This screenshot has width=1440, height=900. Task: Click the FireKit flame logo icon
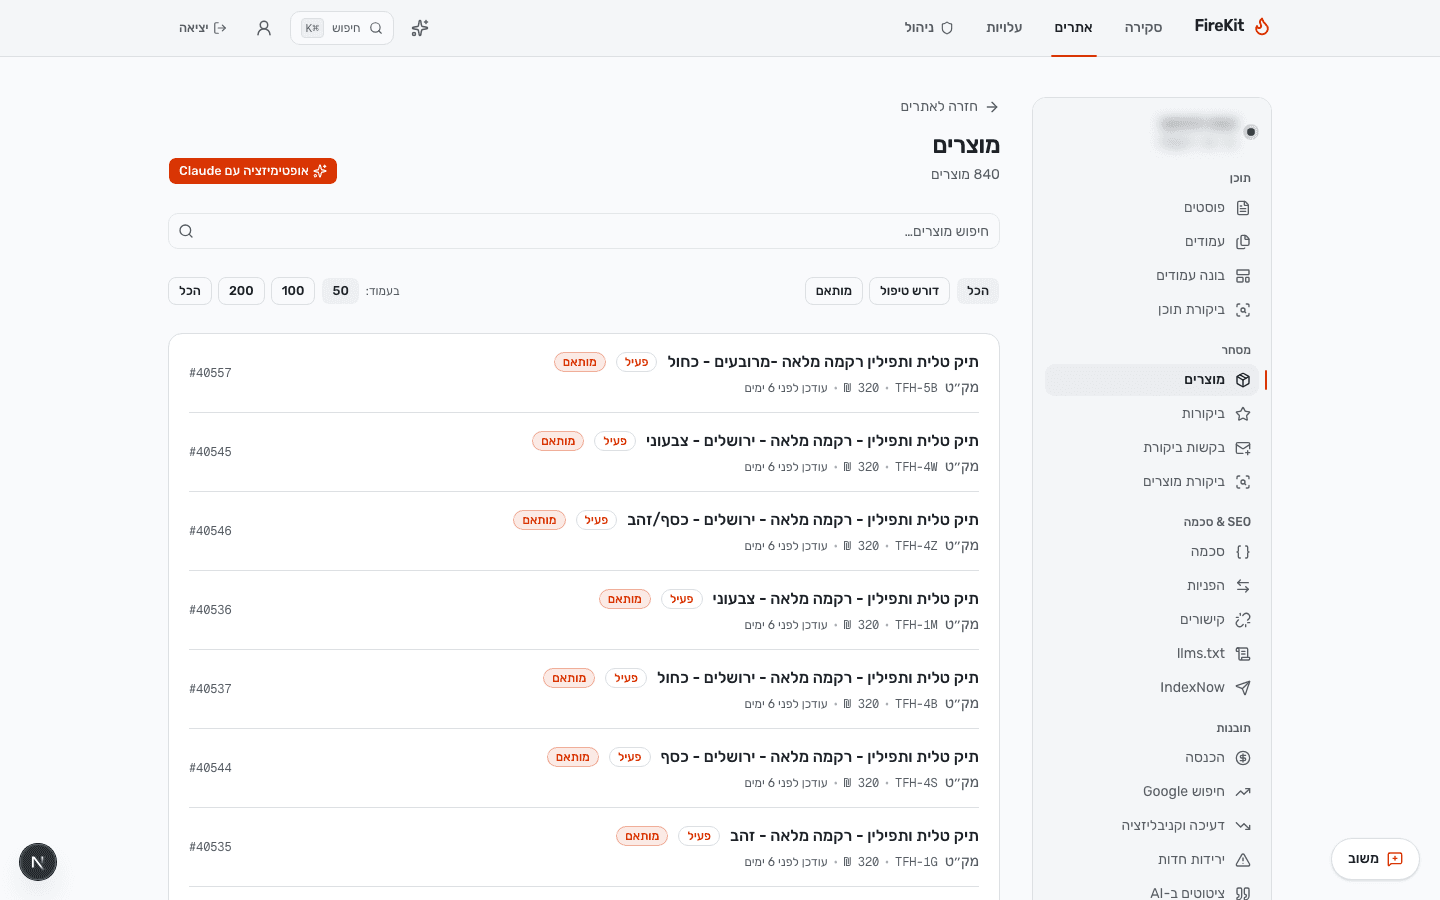(1262, 27)
